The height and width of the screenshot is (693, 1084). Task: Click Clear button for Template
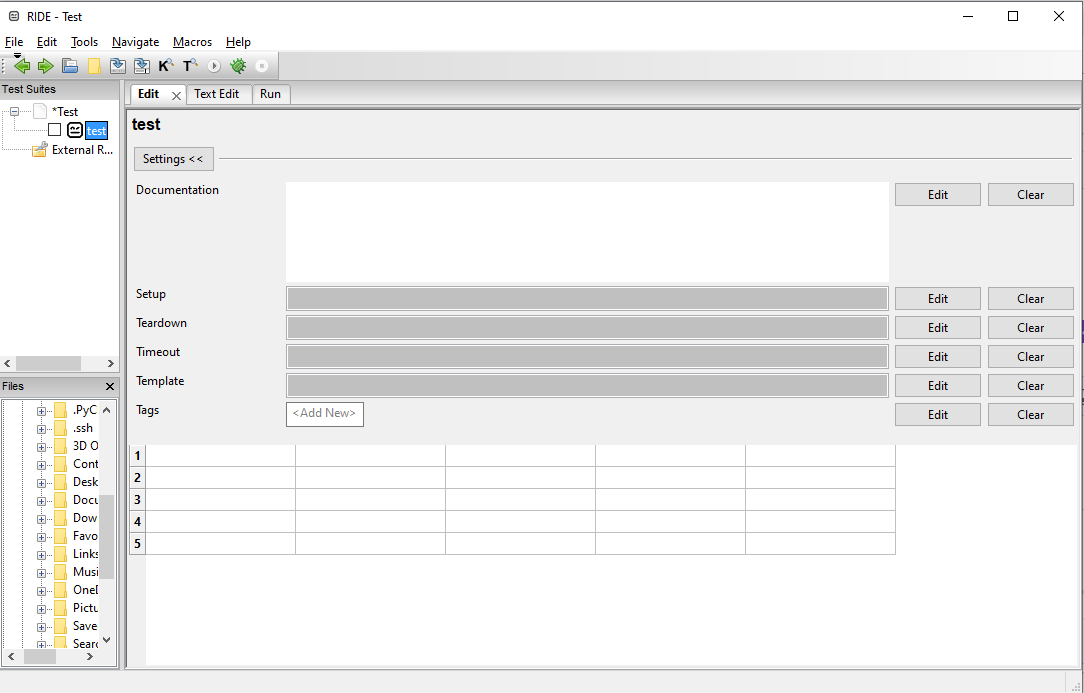1030,386
